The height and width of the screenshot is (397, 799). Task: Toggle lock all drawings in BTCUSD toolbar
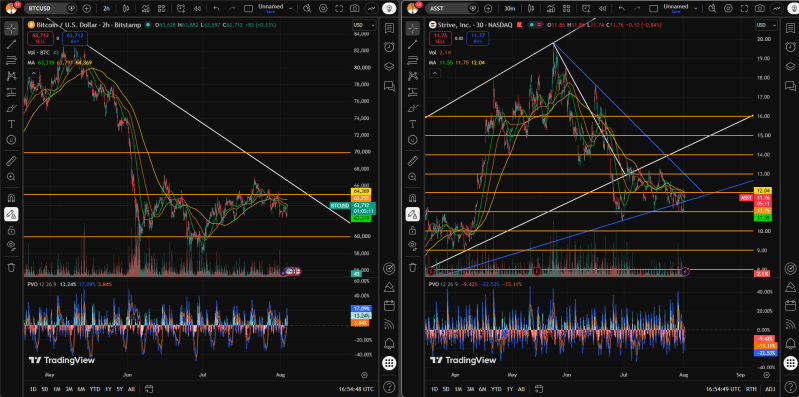click(x=11, y=230)
